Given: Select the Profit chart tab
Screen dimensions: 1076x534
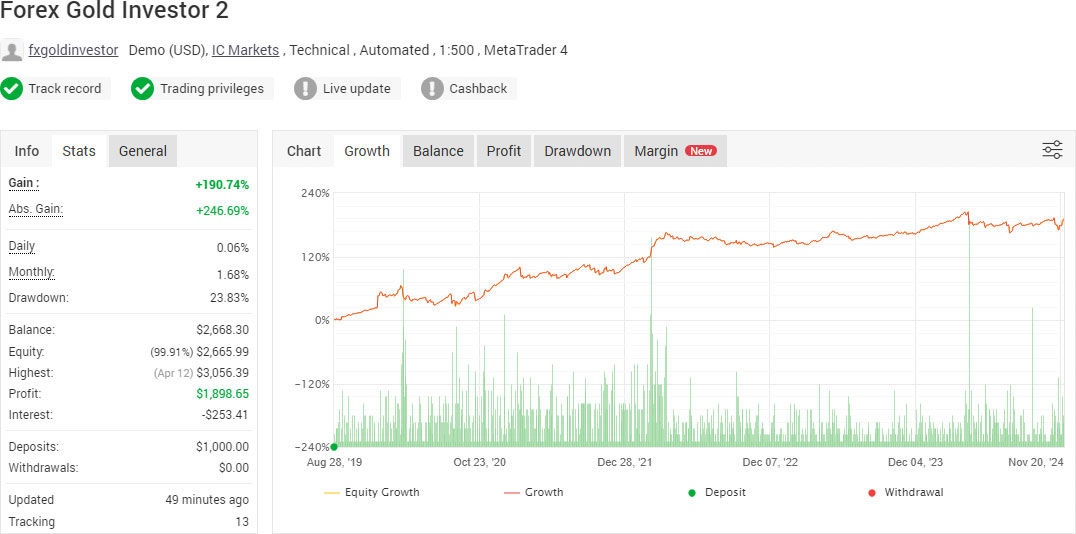Looking at the screenshot, I should click(x=504, y=151).
